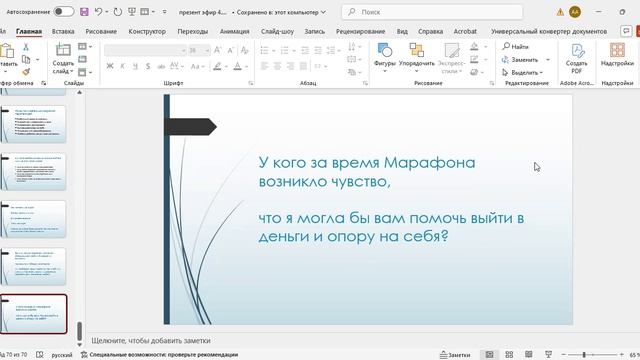Click the Cut scissors icon
Image resolution: width=640 pixels, height=360 pixels.
click(x=26, y=47)
